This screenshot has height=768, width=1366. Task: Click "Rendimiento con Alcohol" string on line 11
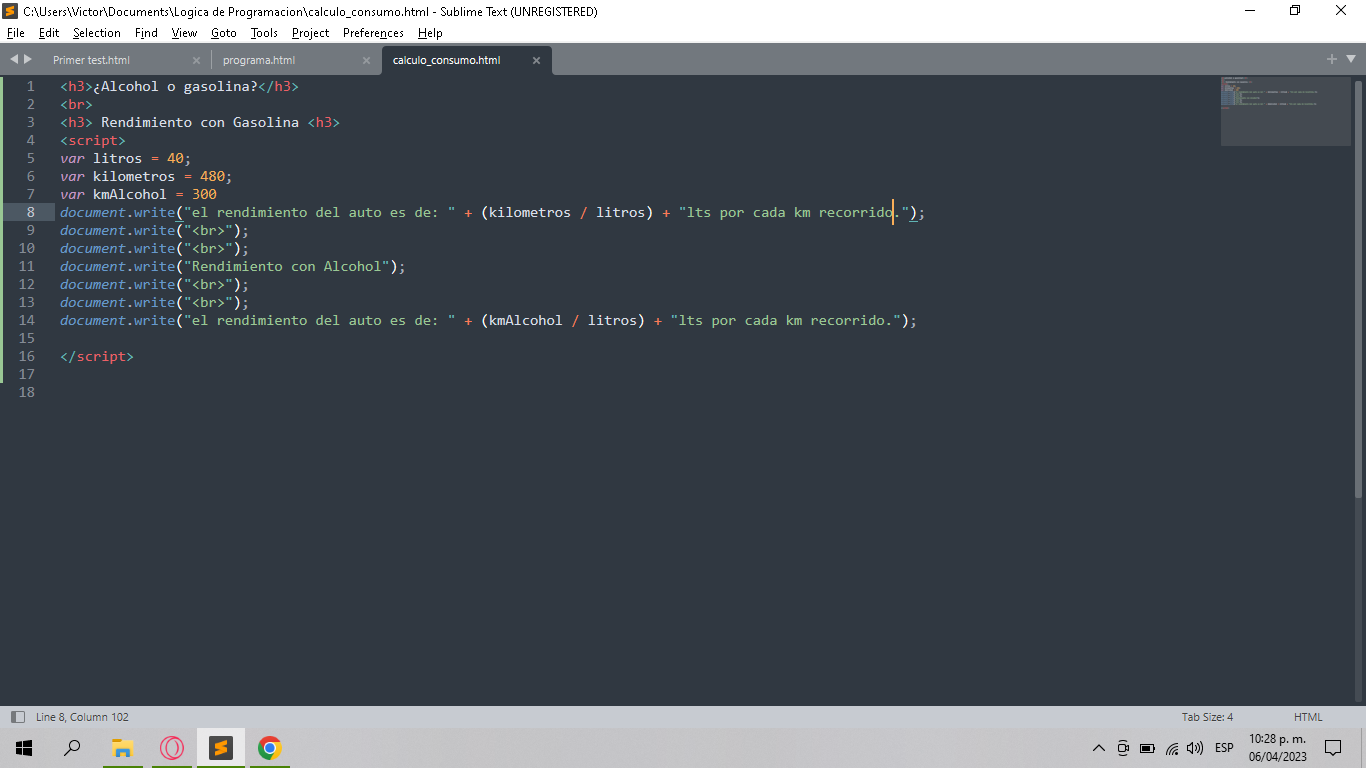tap(287, 266)
